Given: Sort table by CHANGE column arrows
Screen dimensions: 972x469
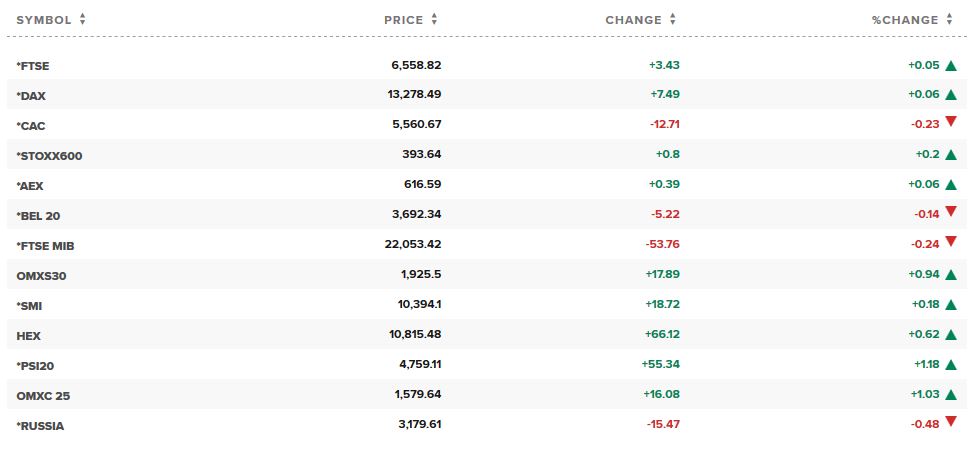Looking at the screenshot, I should [673, 20].
